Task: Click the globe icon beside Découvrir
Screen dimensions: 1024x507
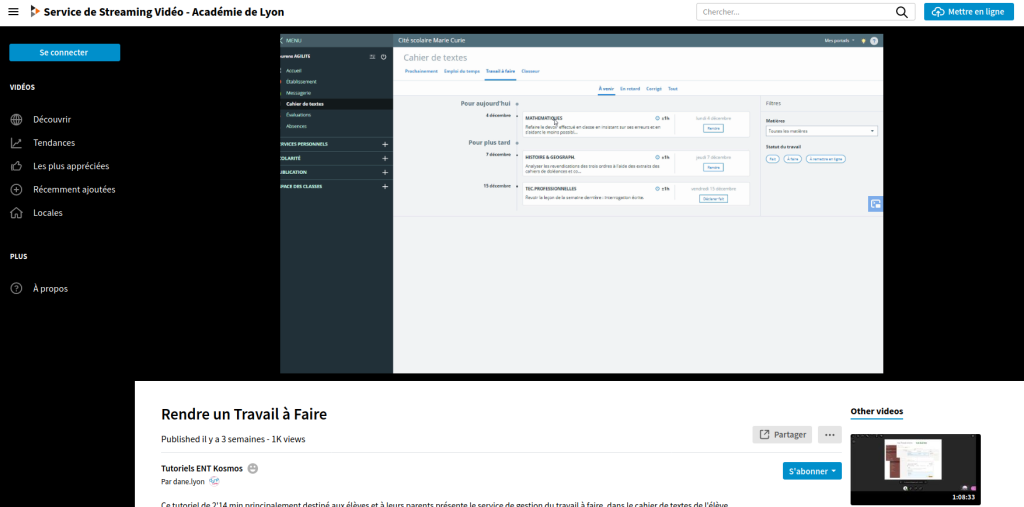Action: pos(16,119)
